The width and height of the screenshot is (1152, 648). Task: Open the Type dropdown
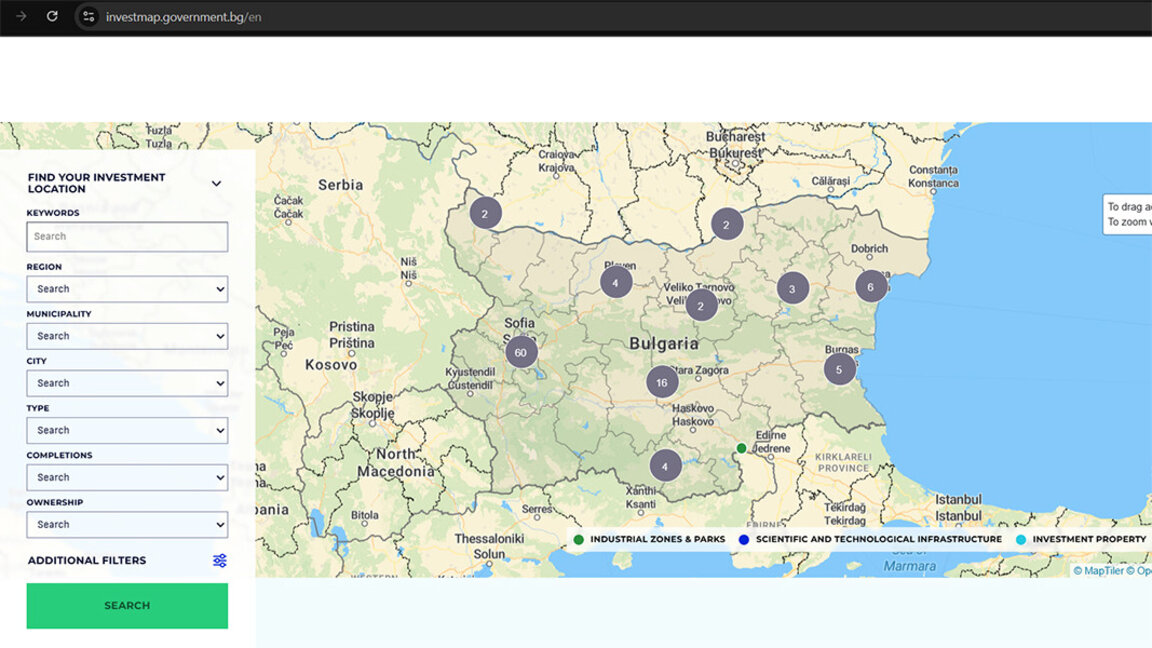click(127, 430)
